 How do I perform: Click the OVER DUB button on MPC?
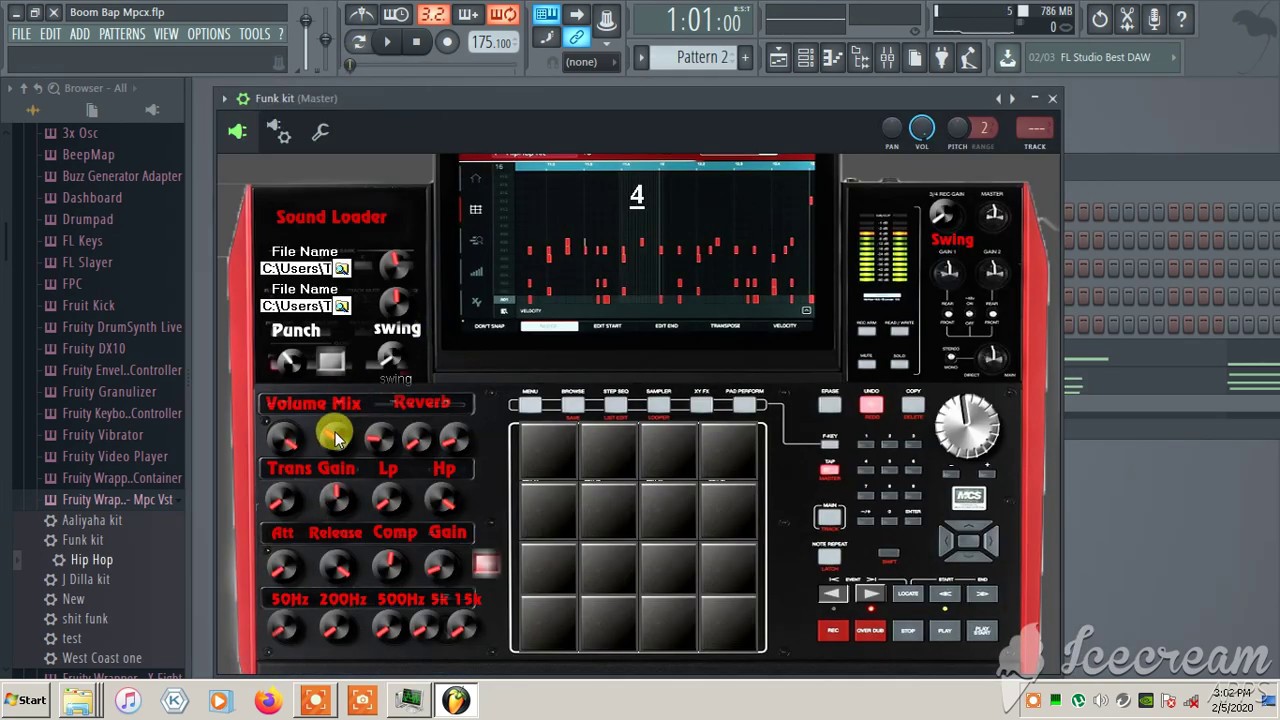(870, 630)
